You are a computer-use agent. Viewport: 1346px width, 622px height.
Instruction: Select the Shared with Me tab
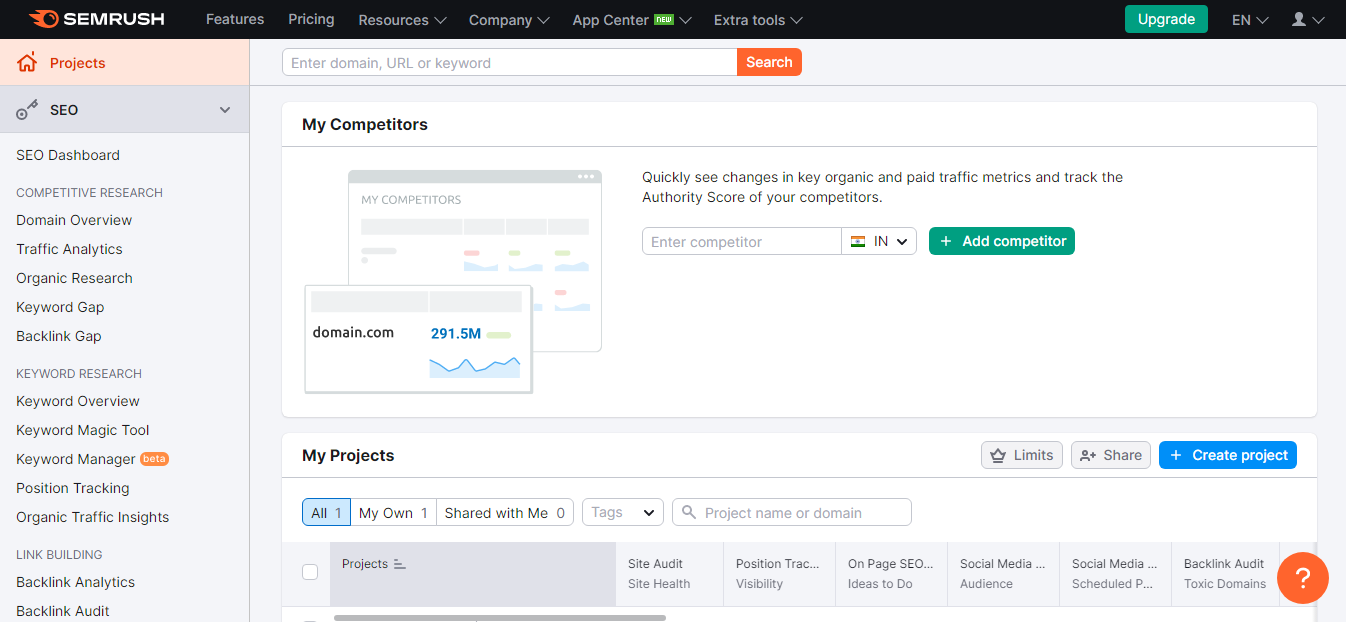[505, 512]
